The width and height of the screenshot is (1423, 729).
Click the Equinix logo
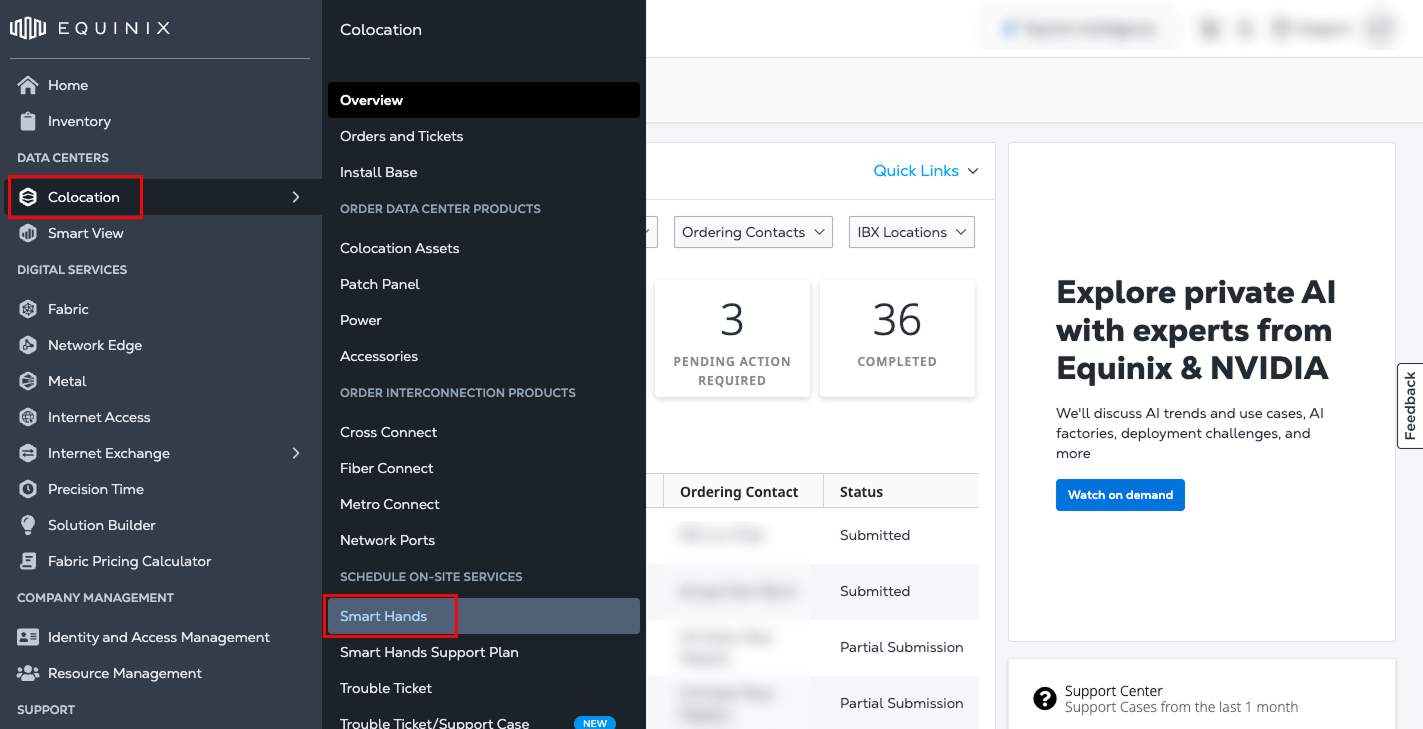[x=90, y=28]
